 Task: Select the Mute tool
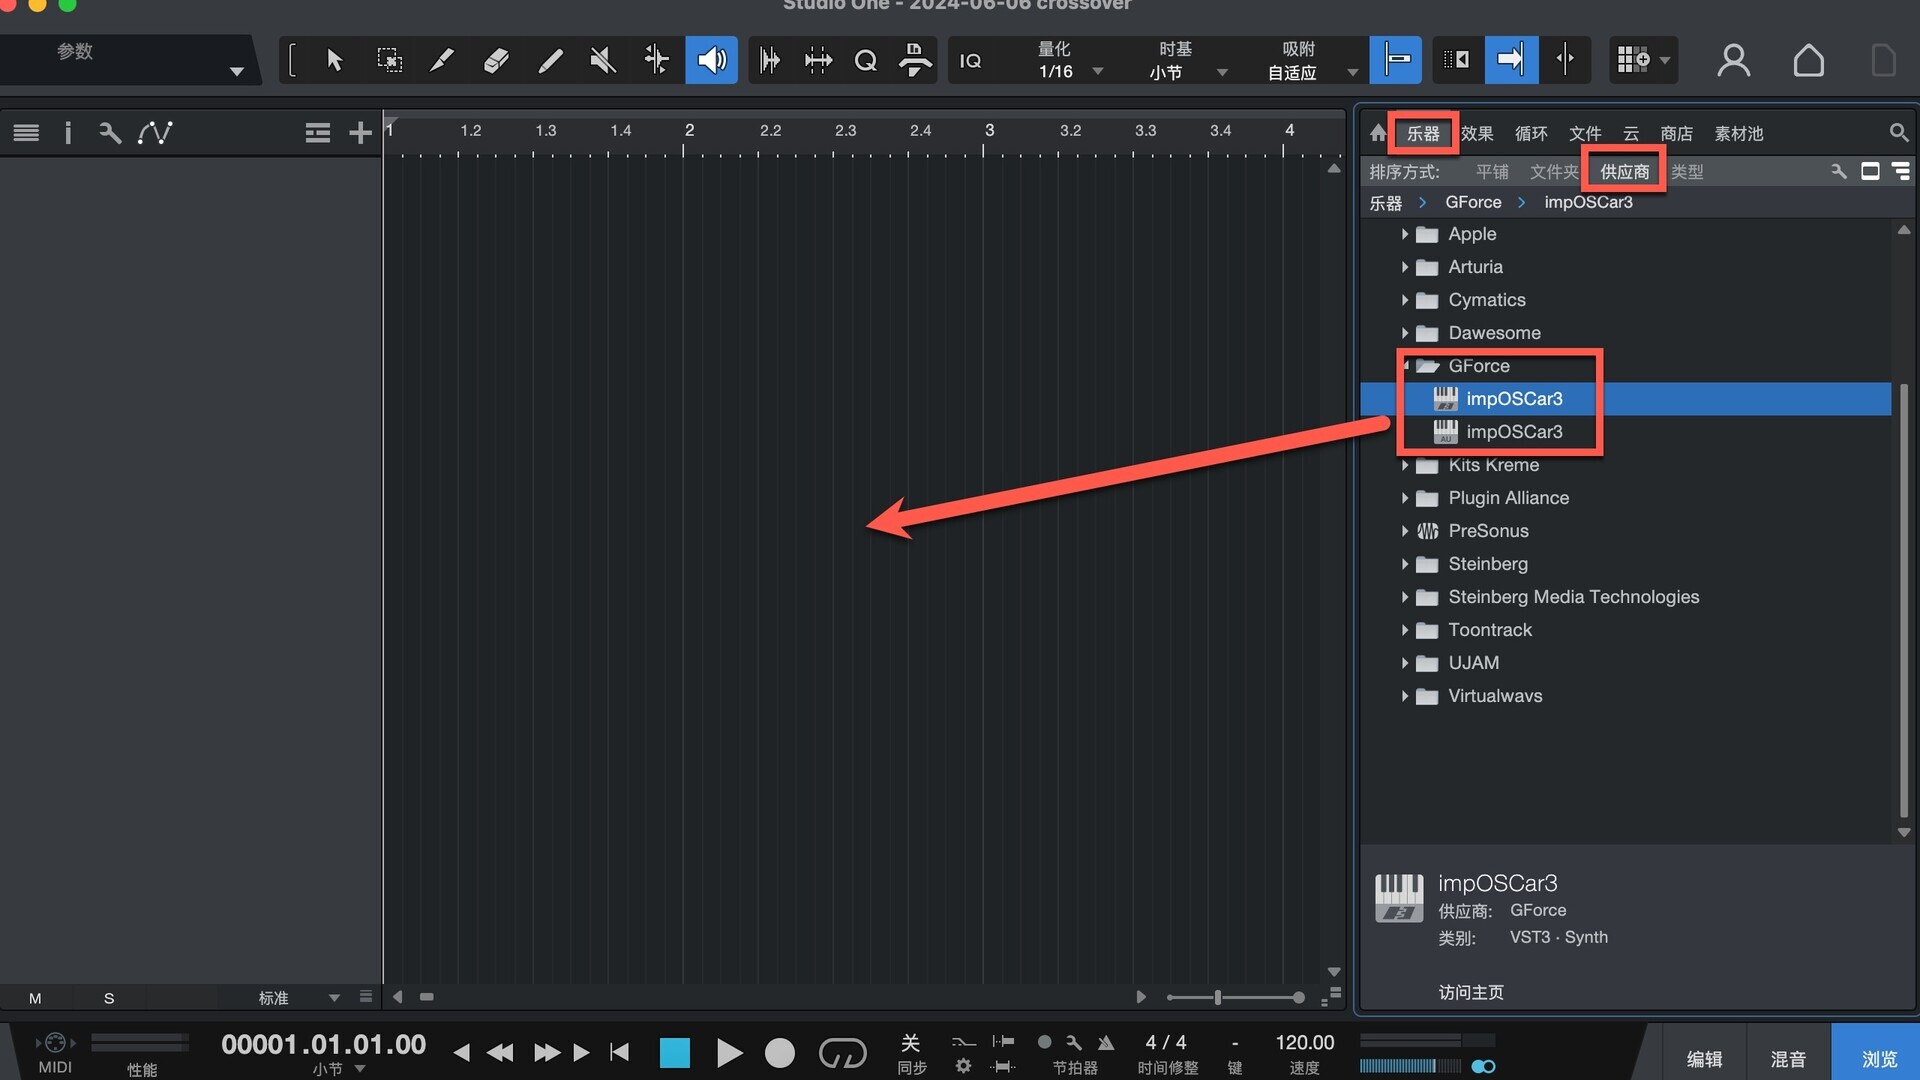click(602, 61)
